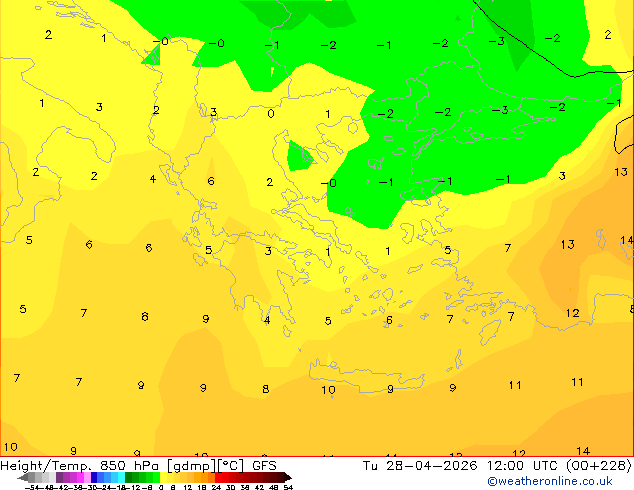Select the '850' pressure level value
634x490 pixels.
click(x=113, y=466)
